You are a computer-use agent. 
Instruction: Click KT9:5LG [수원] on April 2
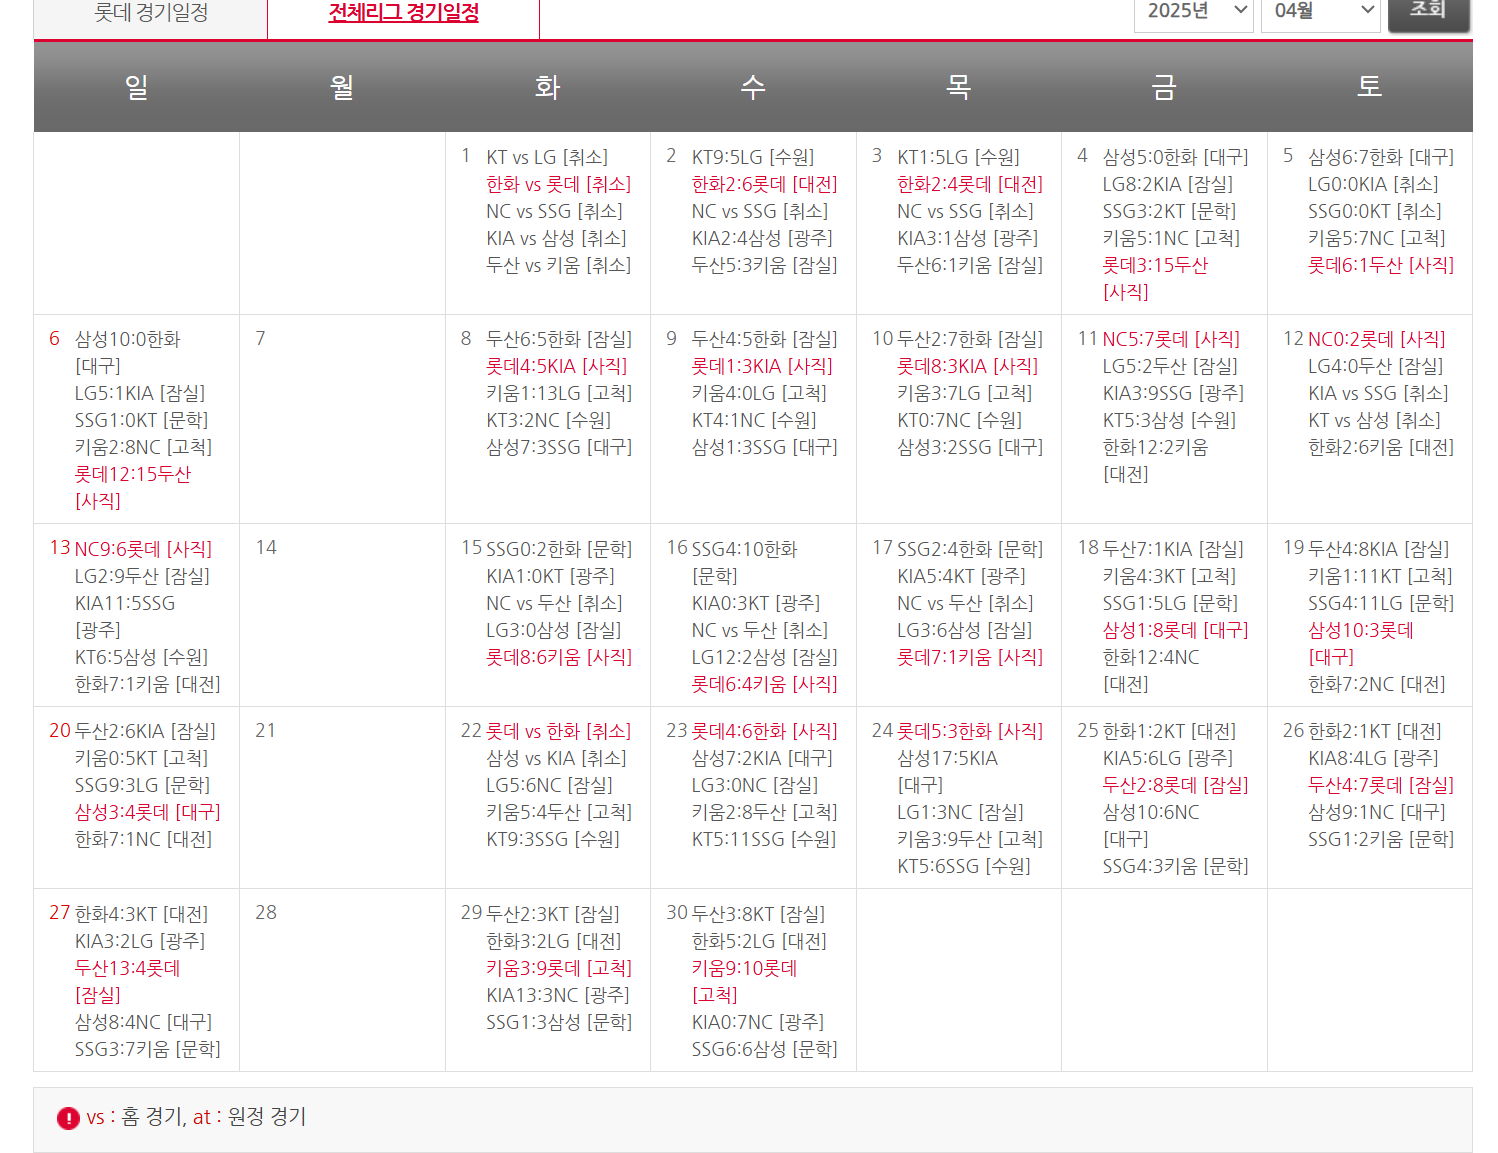pyautogui.click(x=753, y=157)
